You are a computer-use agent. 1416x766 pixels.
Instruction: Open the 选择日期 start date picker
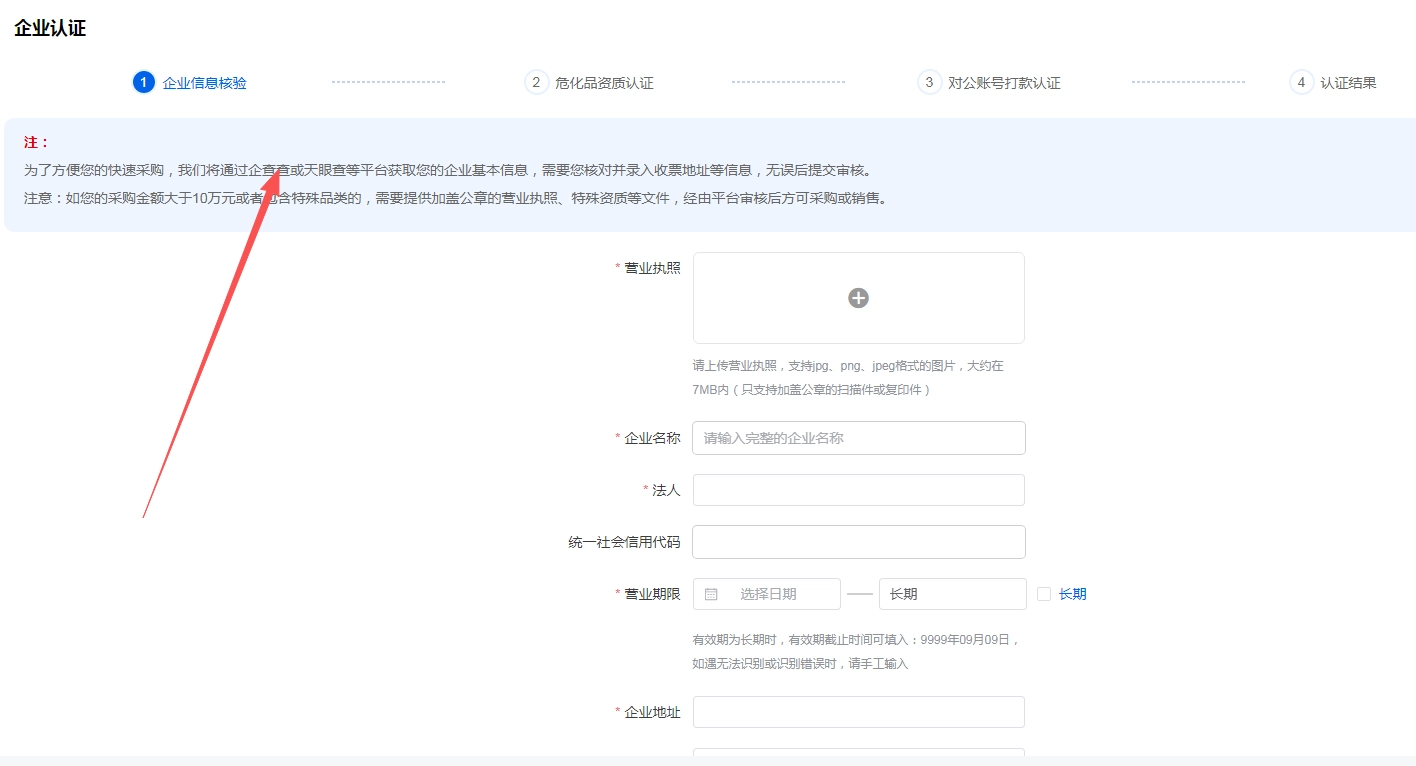coord(768,594)
